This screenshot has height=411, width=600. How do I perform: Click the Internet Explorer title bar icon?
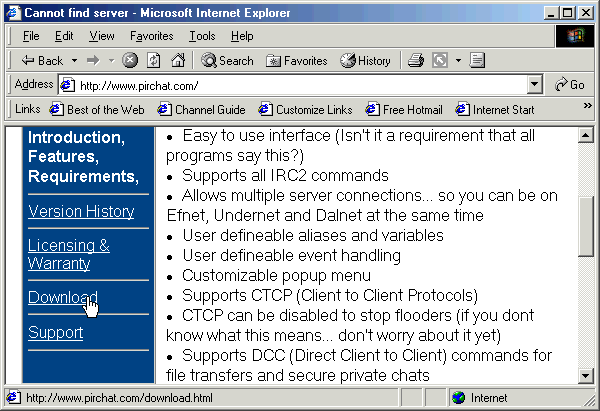coord(13,12)
